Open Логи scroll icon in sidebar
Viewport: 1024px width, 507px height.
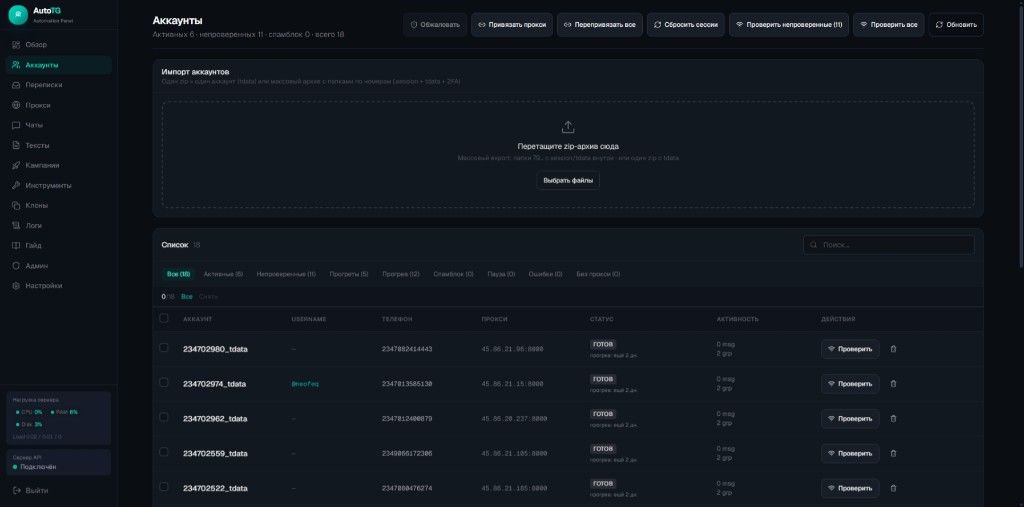click(16, 225)
